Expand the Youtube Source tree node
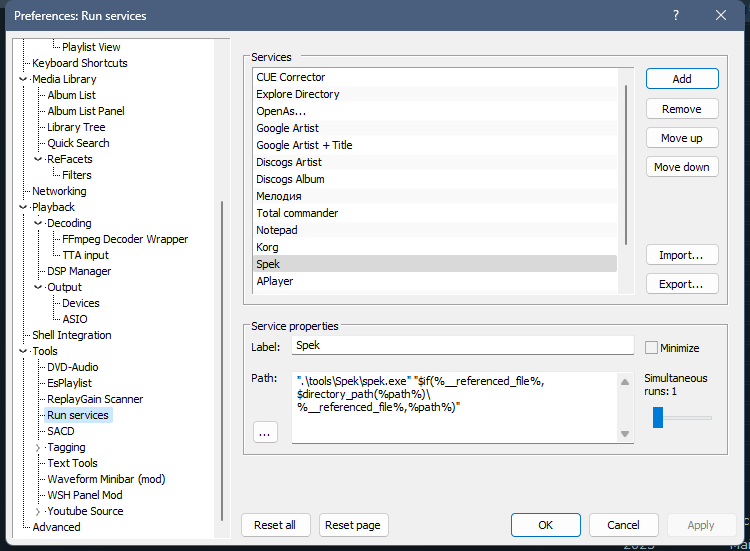This screenshot has width=750, height=551. pyautogui.click(x=39, y=511)
